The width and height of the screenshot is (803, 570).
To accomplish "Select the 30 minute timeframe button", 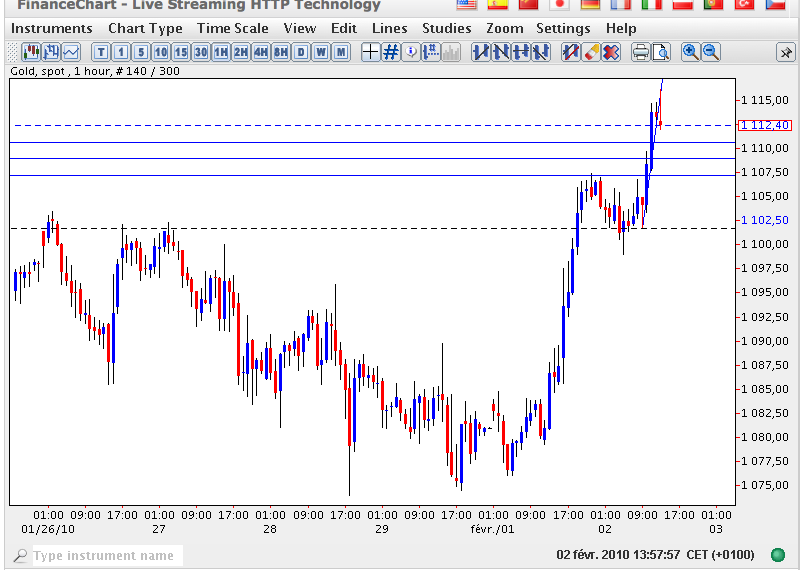I will (200, 52).
